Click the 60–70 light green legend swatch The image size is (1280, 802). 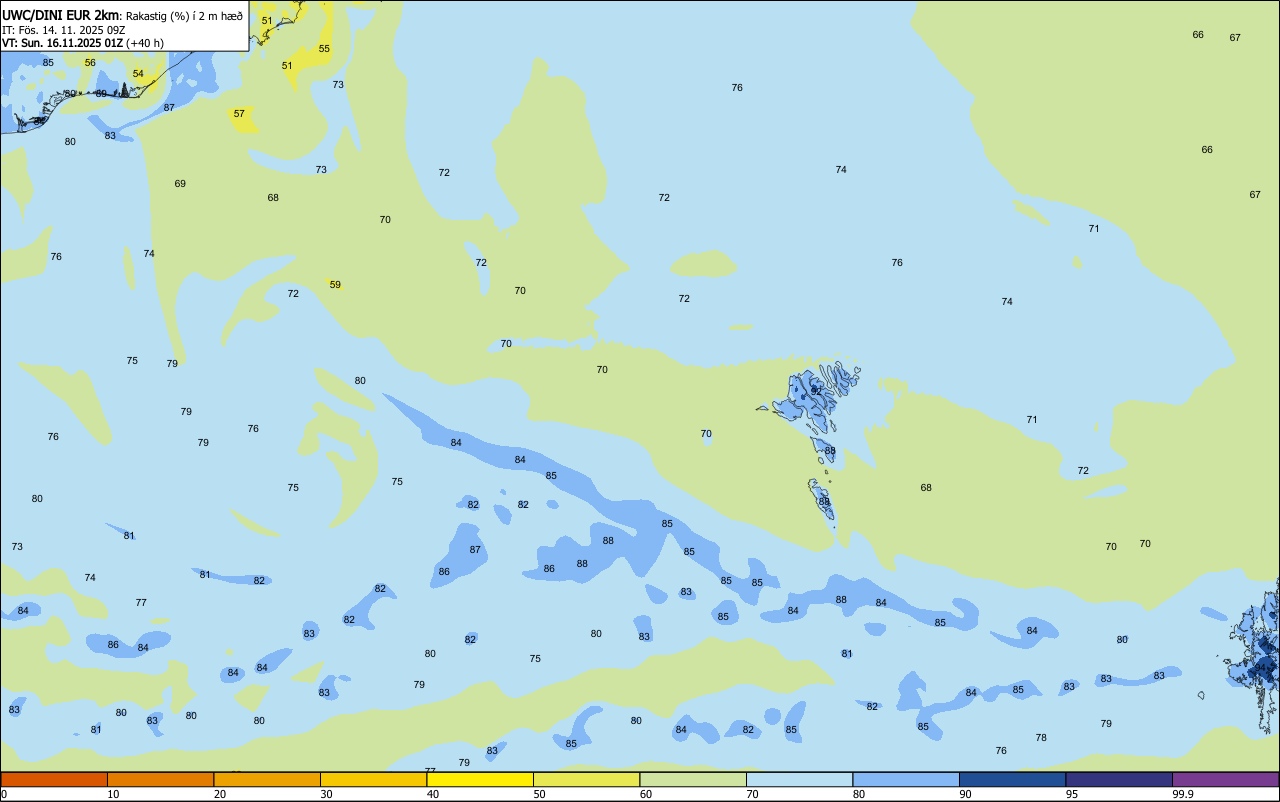(693, 779)
